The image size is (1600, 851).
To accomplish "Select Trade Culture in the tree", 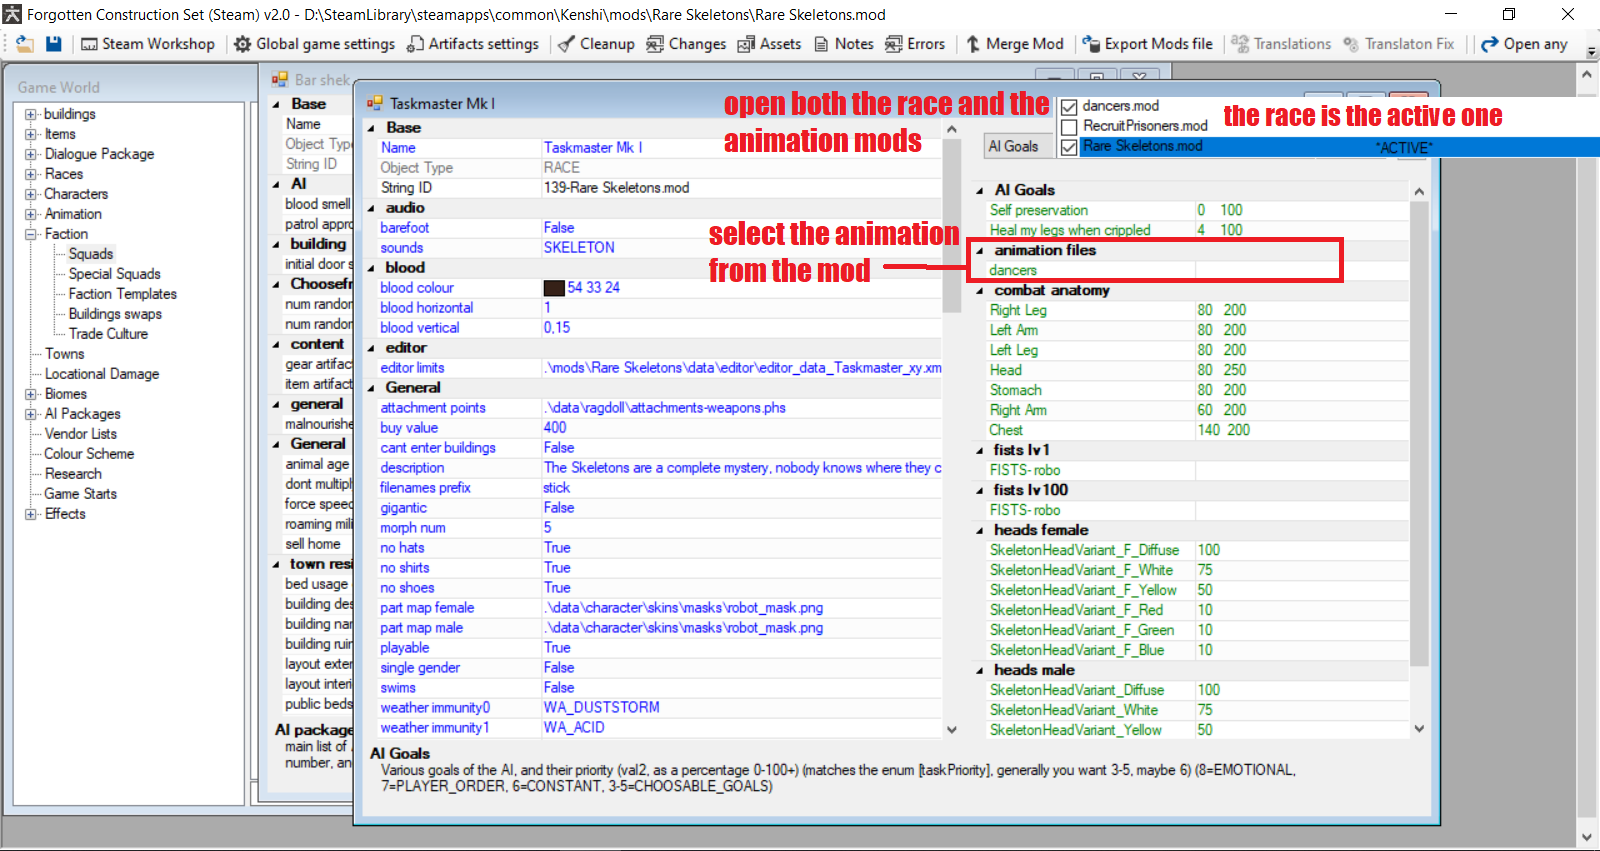I will click(108, 334).
